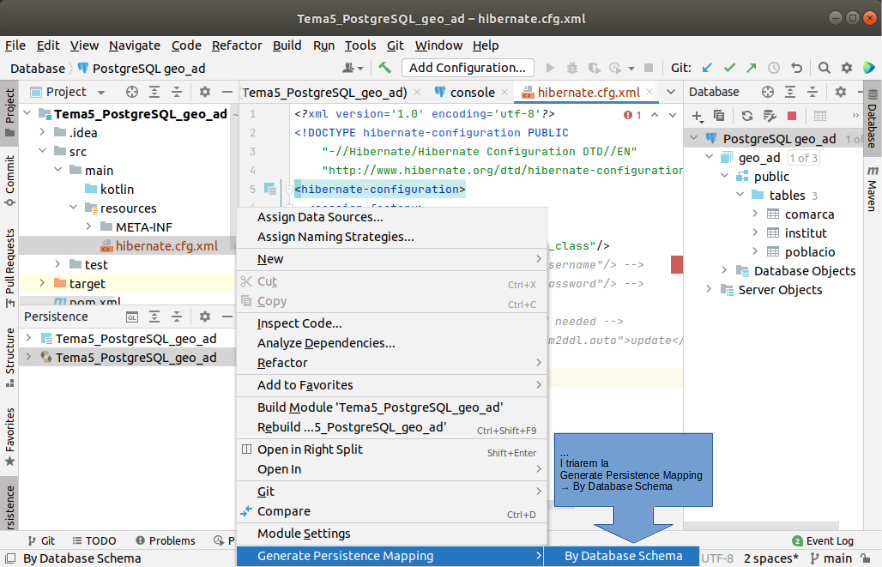Click the Git update project arrow
Image resolution: width=882 pixels, height=567 pixels.
click(707, 68)
